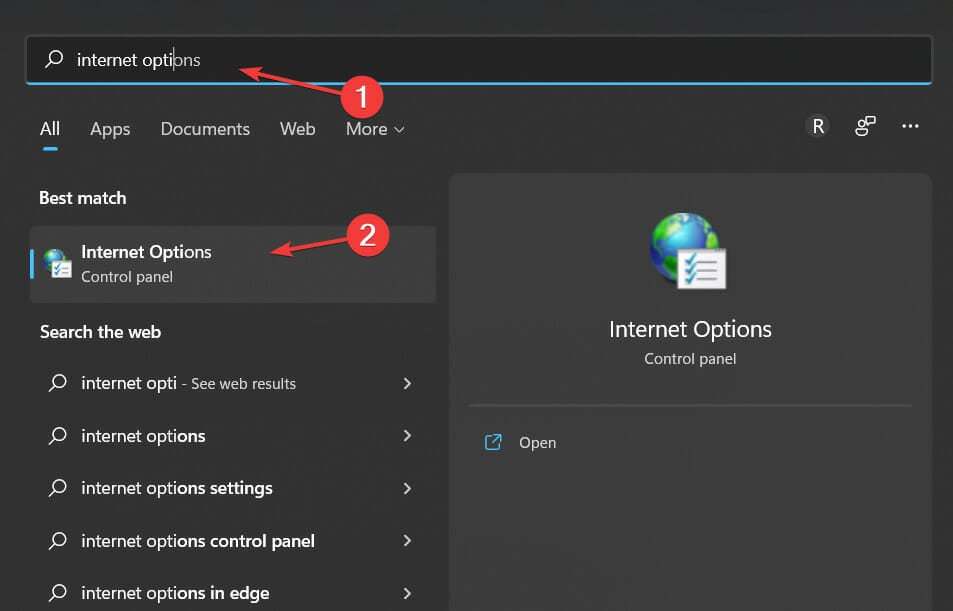Click the Internet Options title in preview pane
This screenshot has height=611, width=953.
[x=690, y=329]
